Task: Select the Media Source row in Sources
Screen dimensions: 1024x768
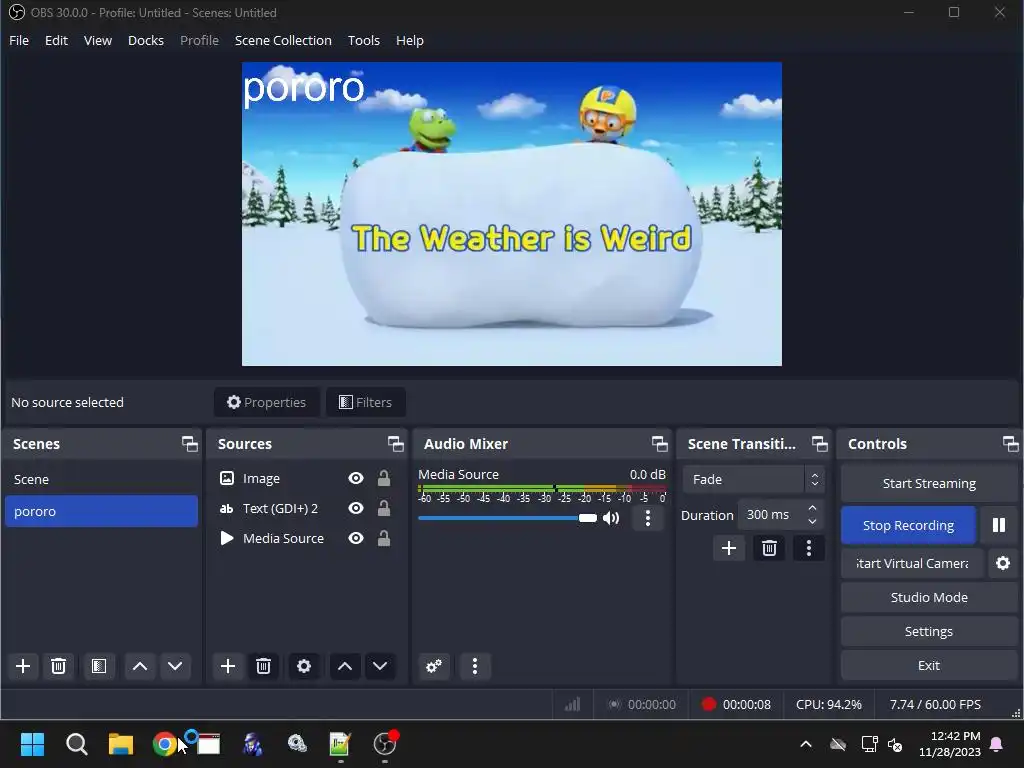Action: tap(306, 538)
